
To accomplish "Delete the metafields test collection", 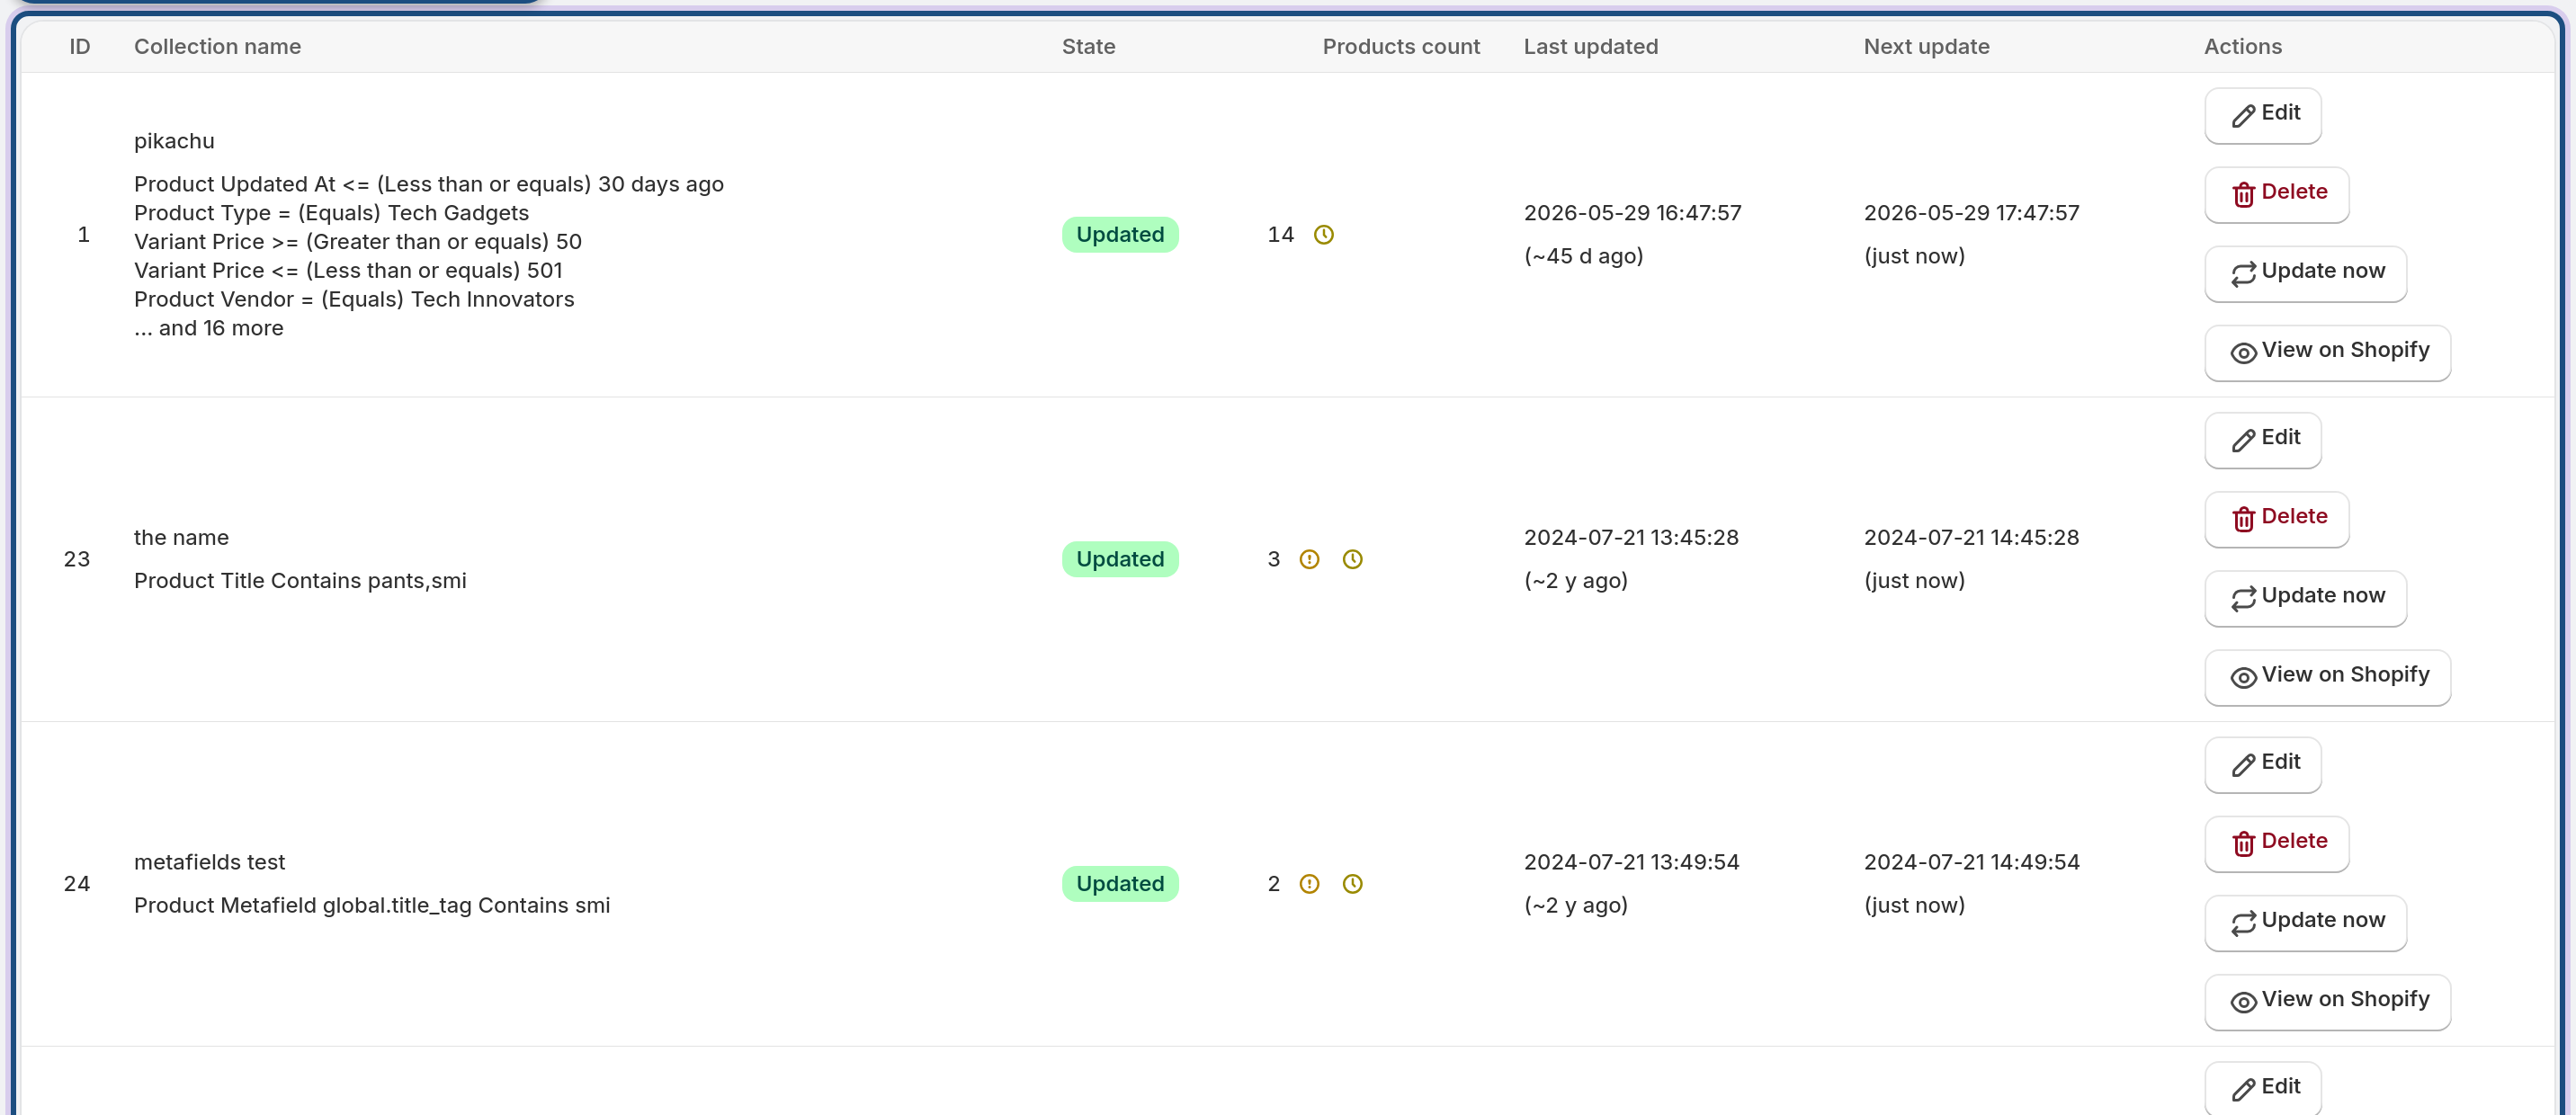I will point(2277,843).
